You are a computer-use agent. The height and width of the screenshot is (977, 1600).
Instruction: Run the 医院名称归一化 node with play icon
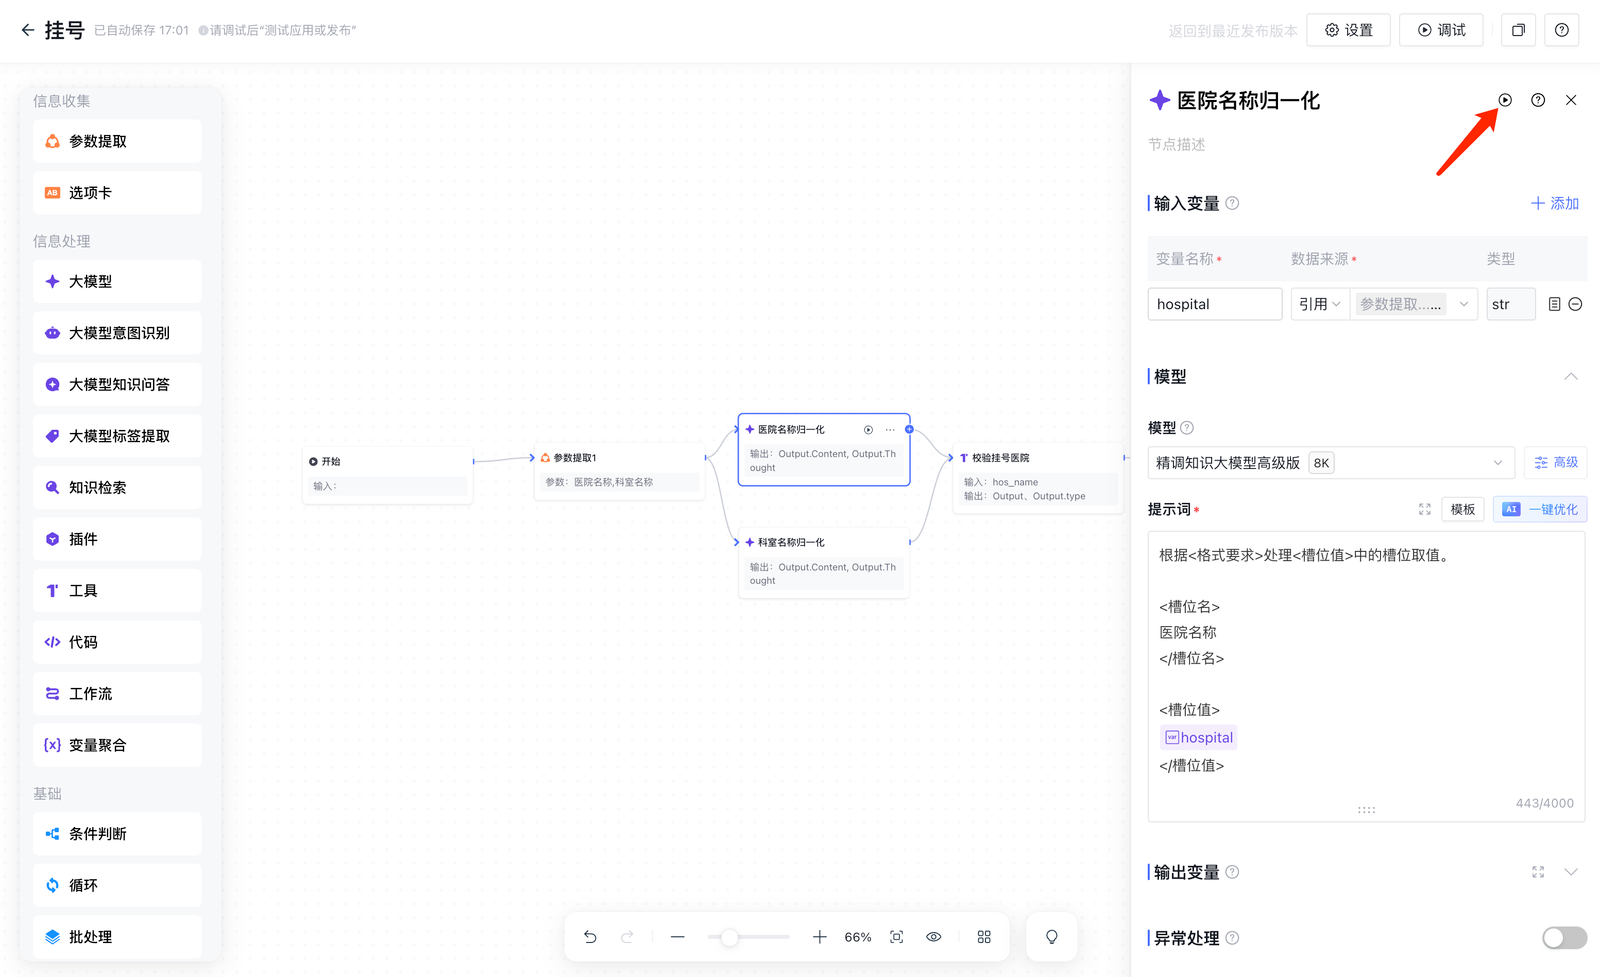[x=1505, y=100]
